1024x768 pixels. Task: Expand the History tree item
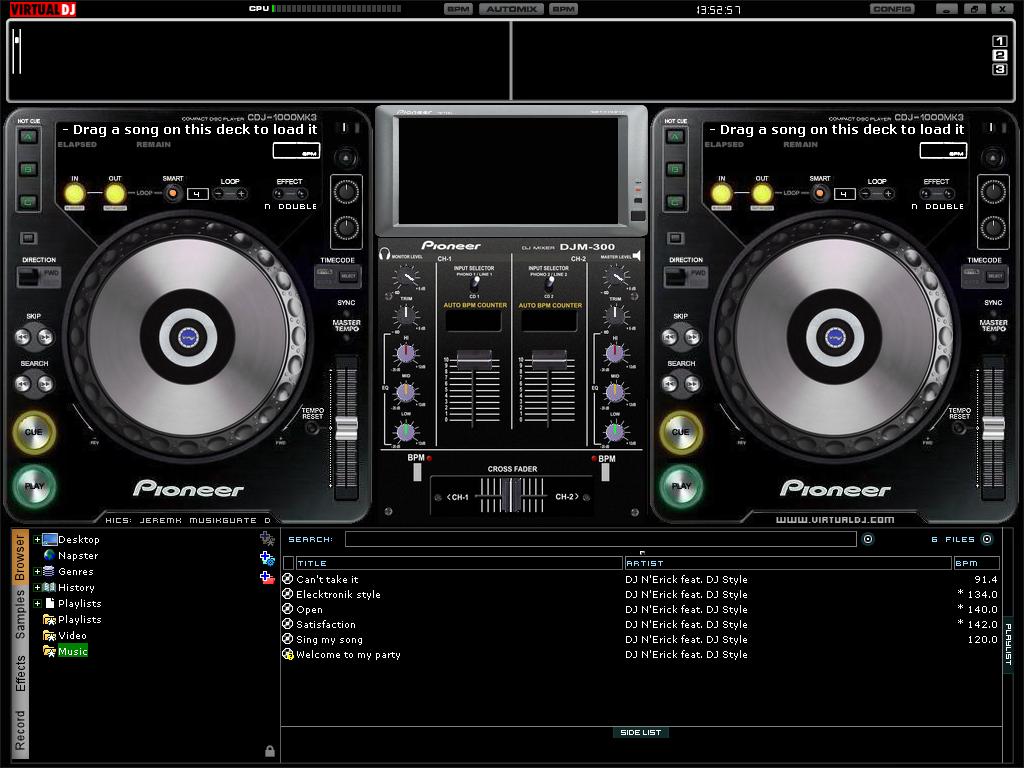tap(37, 587)
